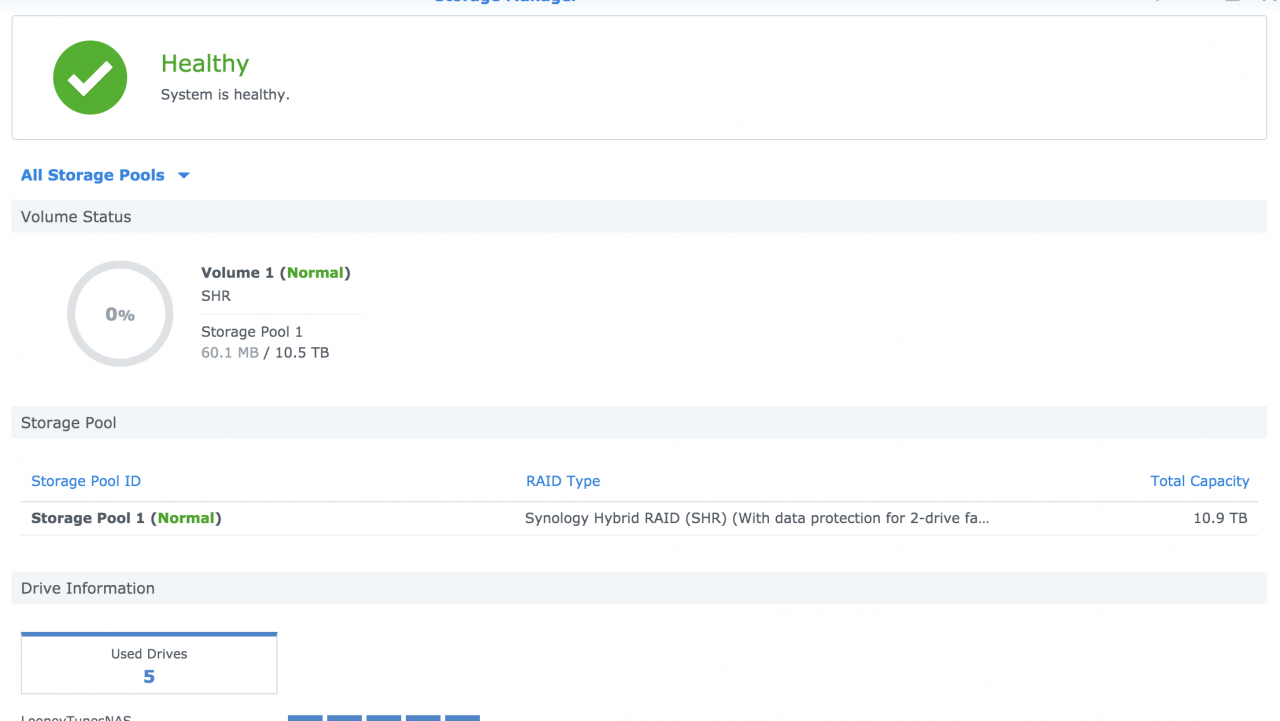Select the second drive slot icon
Image resolution: width=1280 pixels, height=721 pixels.
point(344,718)
